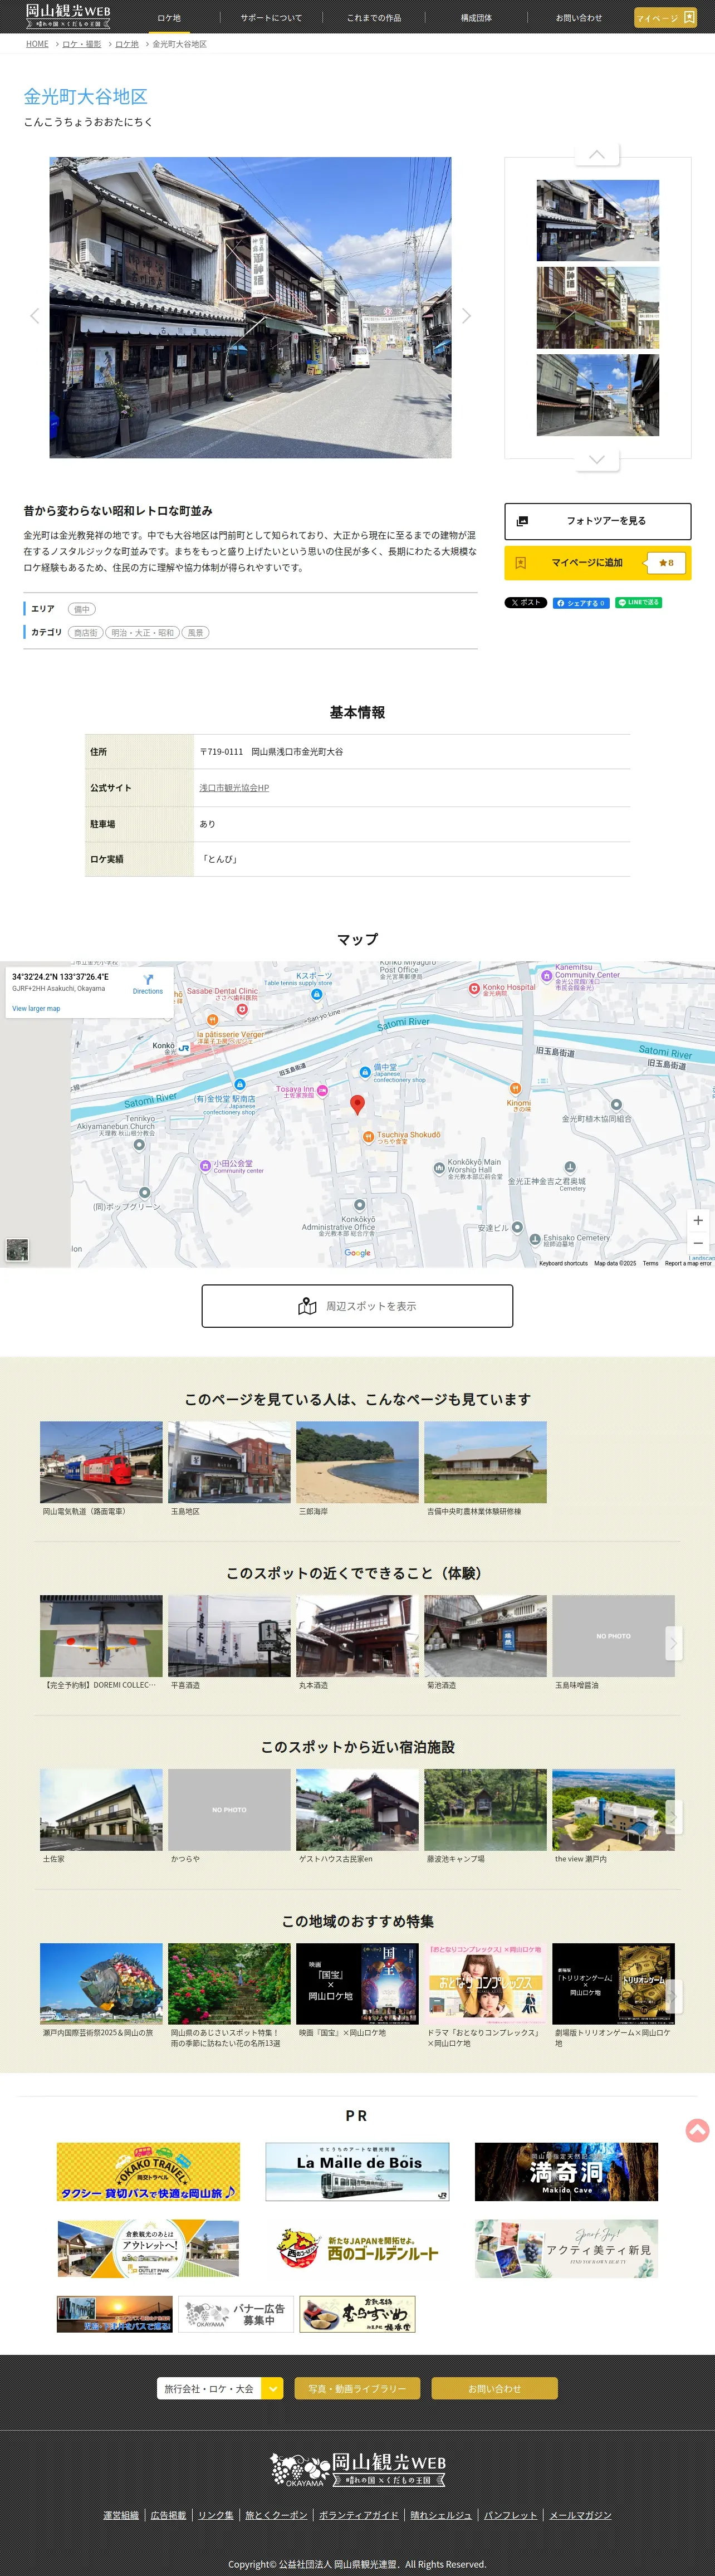Click footer お問い合わせ yellow button

494,2388
